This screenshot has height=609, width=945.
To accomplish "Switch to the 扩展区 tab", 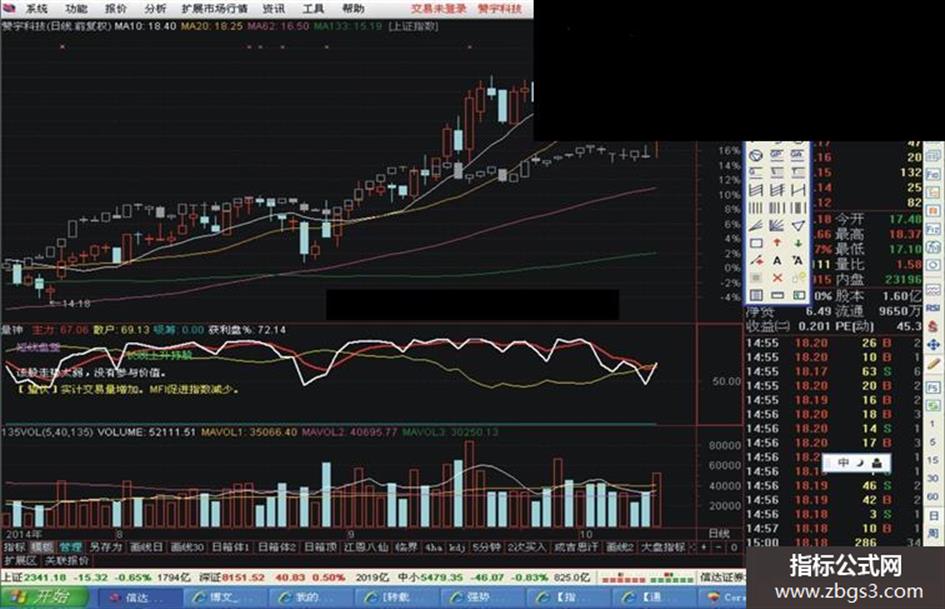I will [x=20, y=560].
